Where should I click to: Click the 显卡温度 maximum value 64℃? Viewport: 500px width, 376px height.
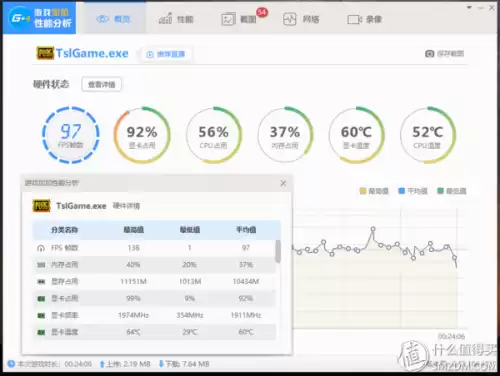133,332
